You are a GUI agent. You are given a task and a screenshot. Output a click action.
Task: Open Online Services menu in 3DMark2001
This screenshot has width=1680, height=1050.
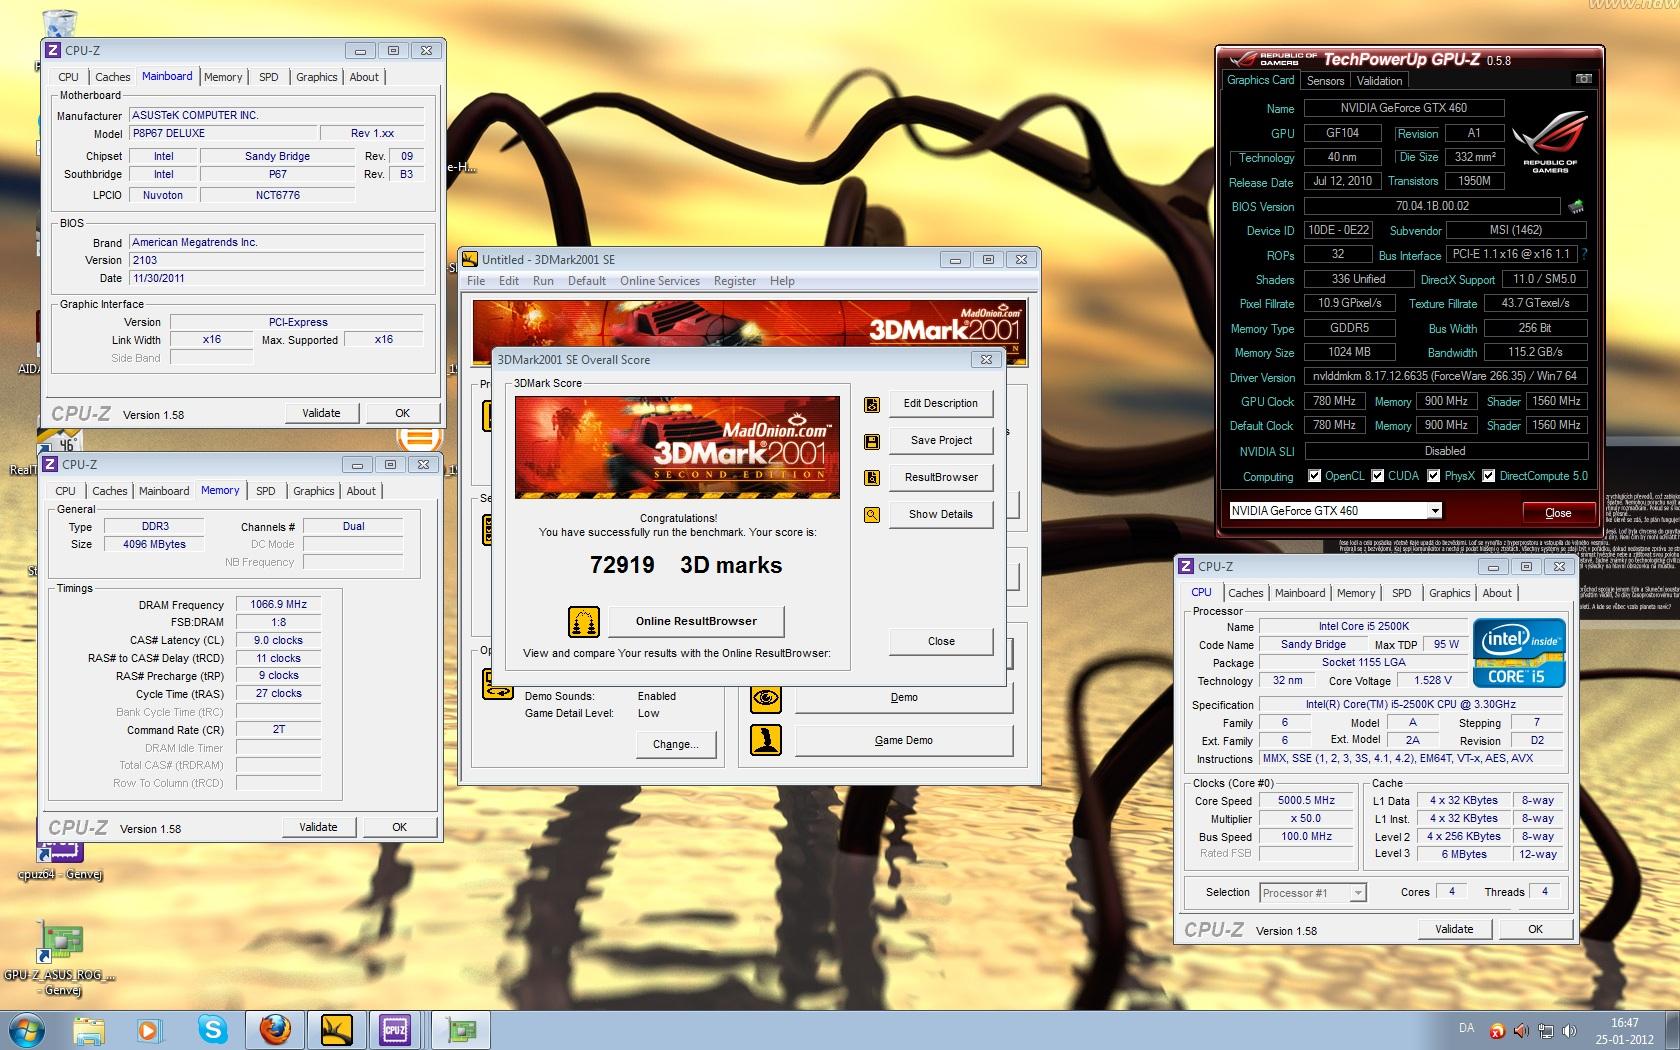(x=660, y=281)
